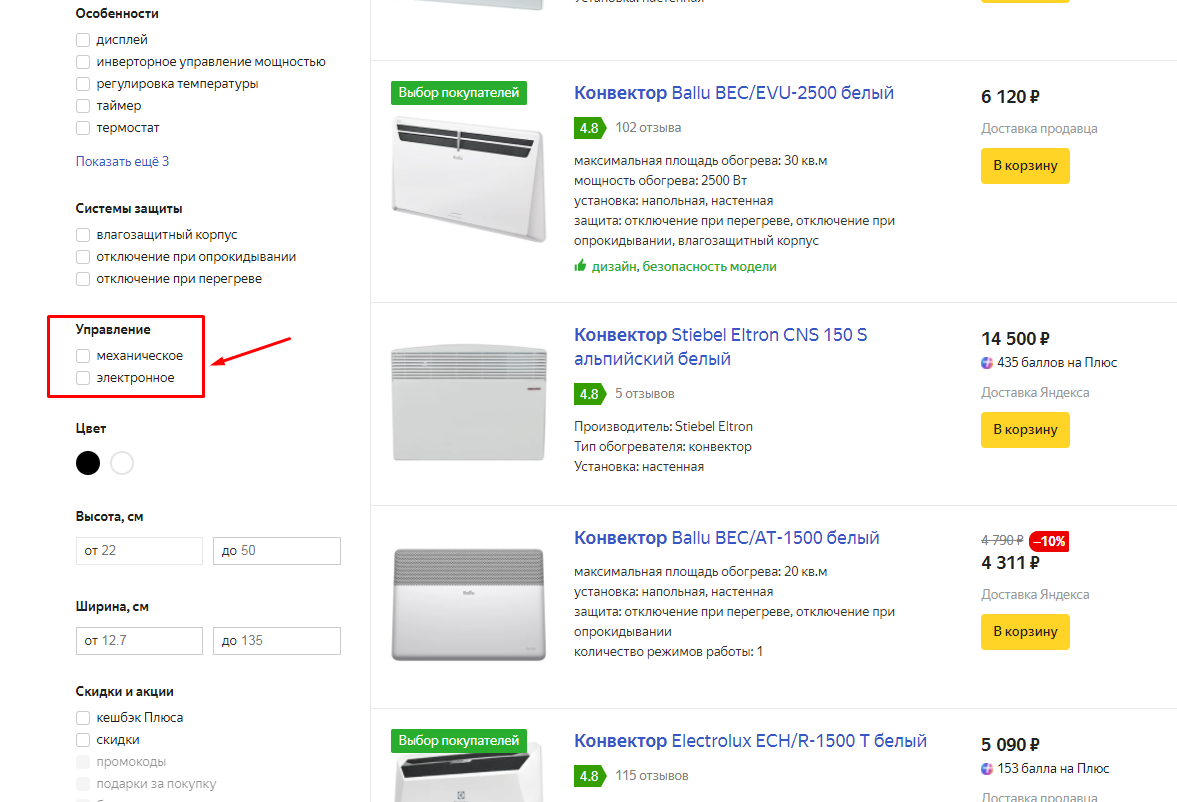Click the -10% discount badge
The image size is (1177, 802).
pos(1049,541)
